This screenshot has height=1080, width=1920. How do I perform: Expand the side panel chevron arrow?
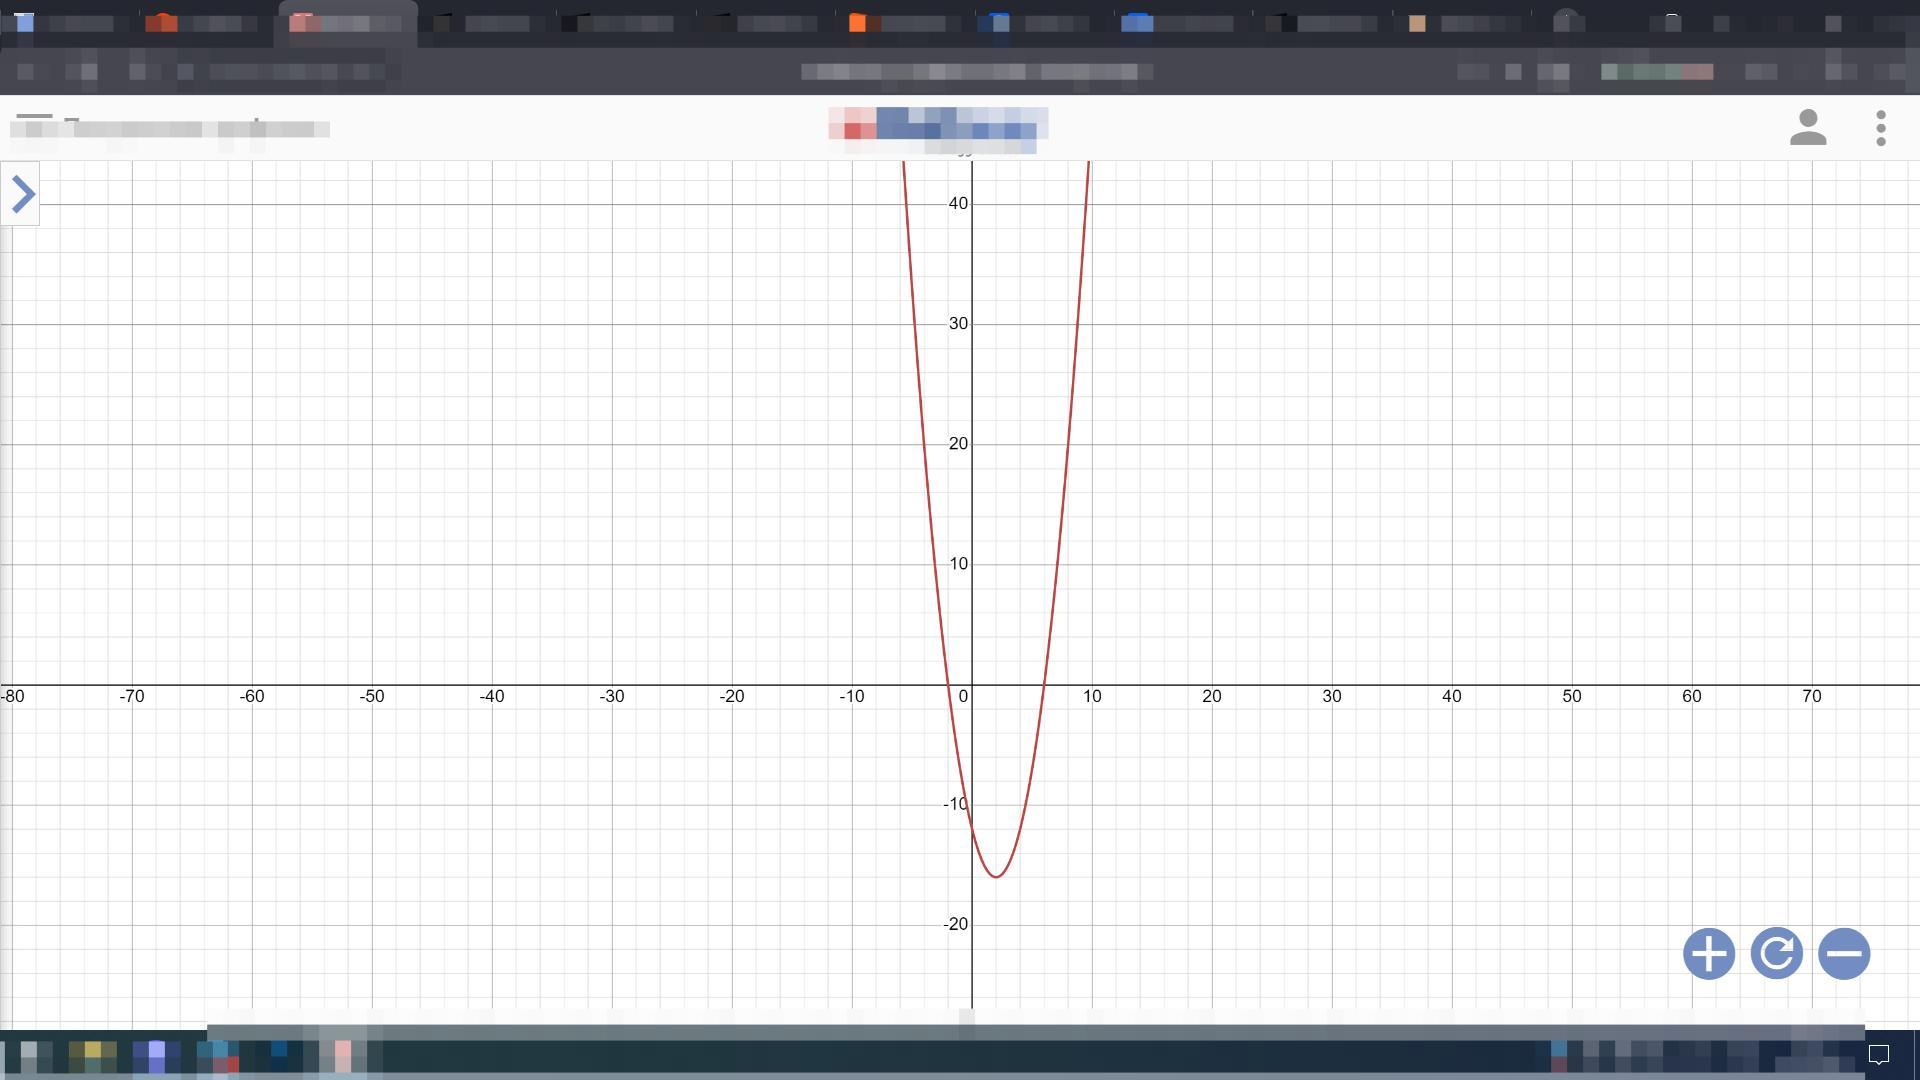tap(22, 194)
